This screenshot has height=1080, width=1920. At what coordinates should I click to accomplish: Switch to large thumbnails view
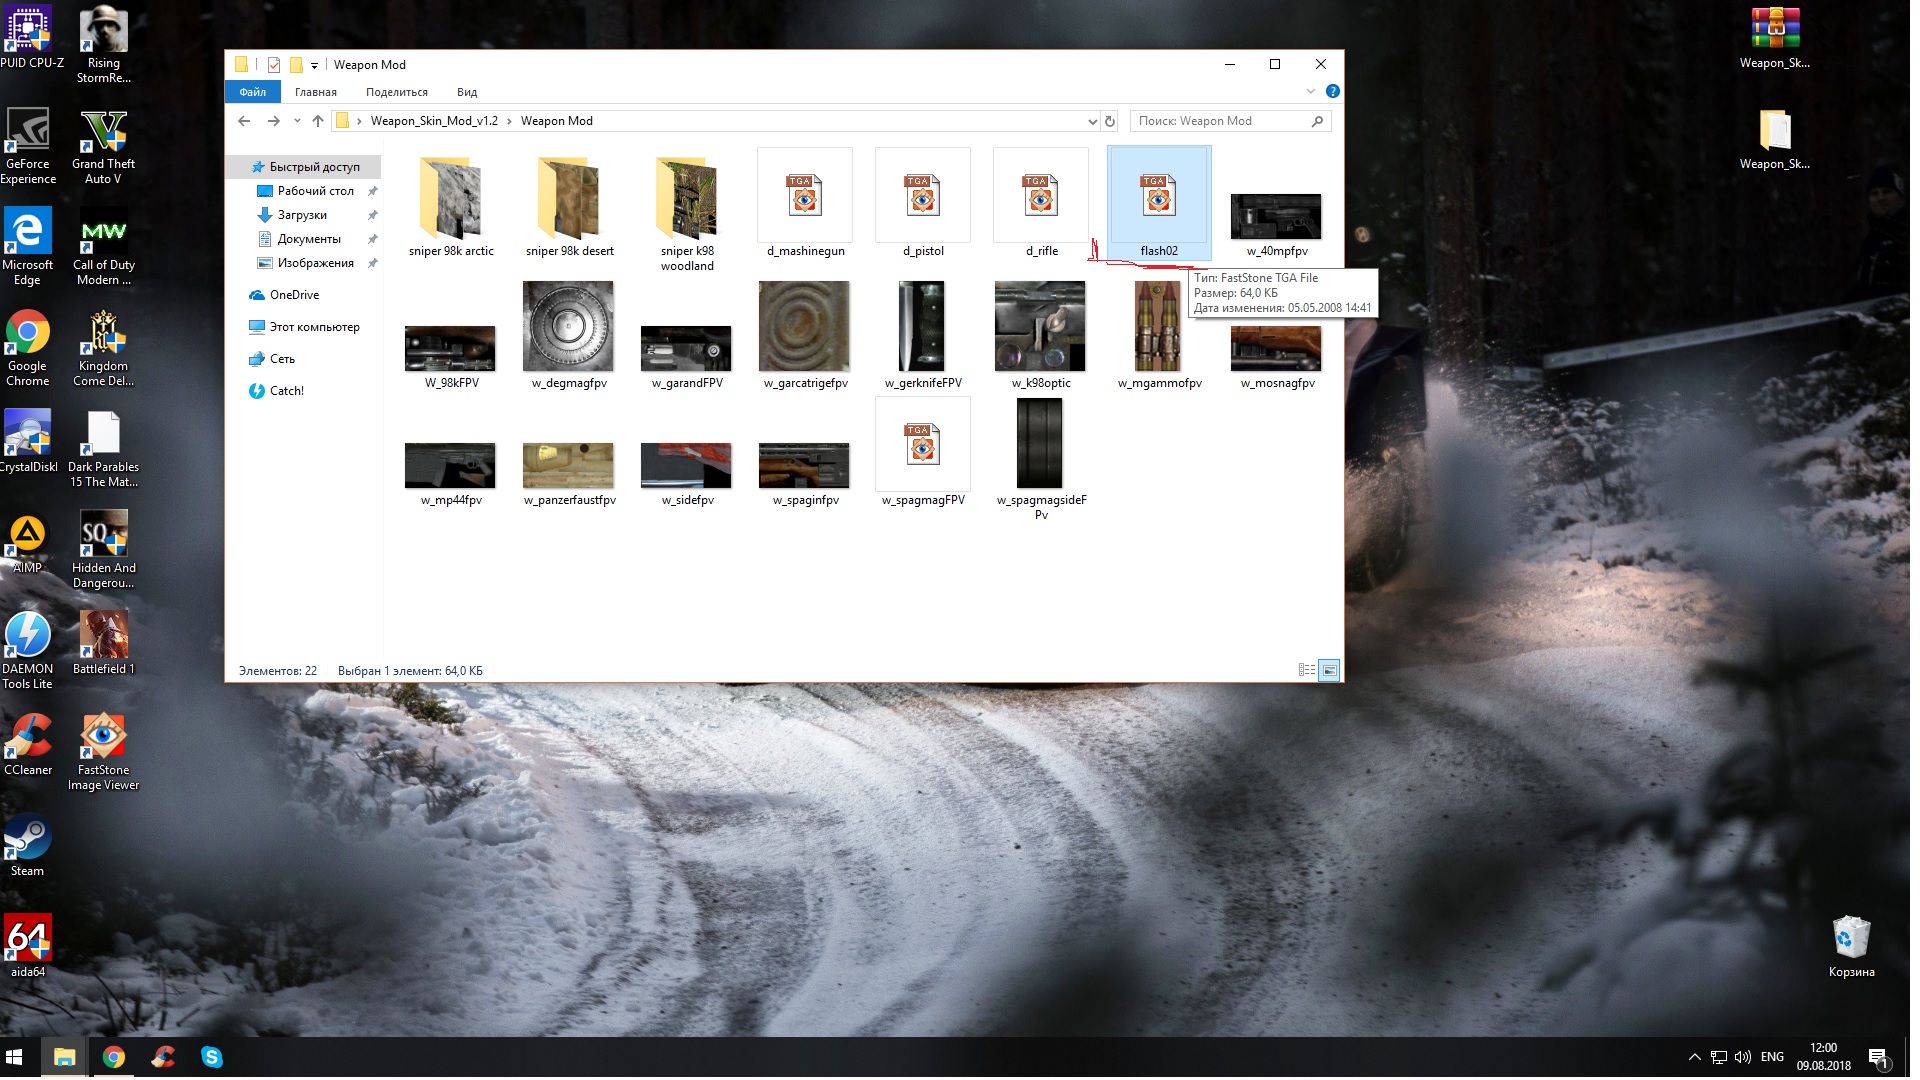[1329, 670]
